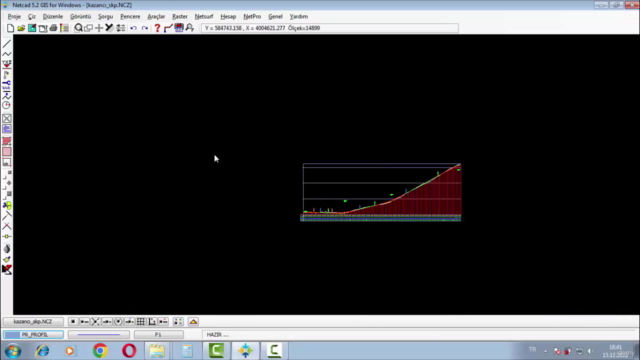Open a file using the folder icon
The width and height of the screenshot is (640, 360).
click(x=21, y=28)
